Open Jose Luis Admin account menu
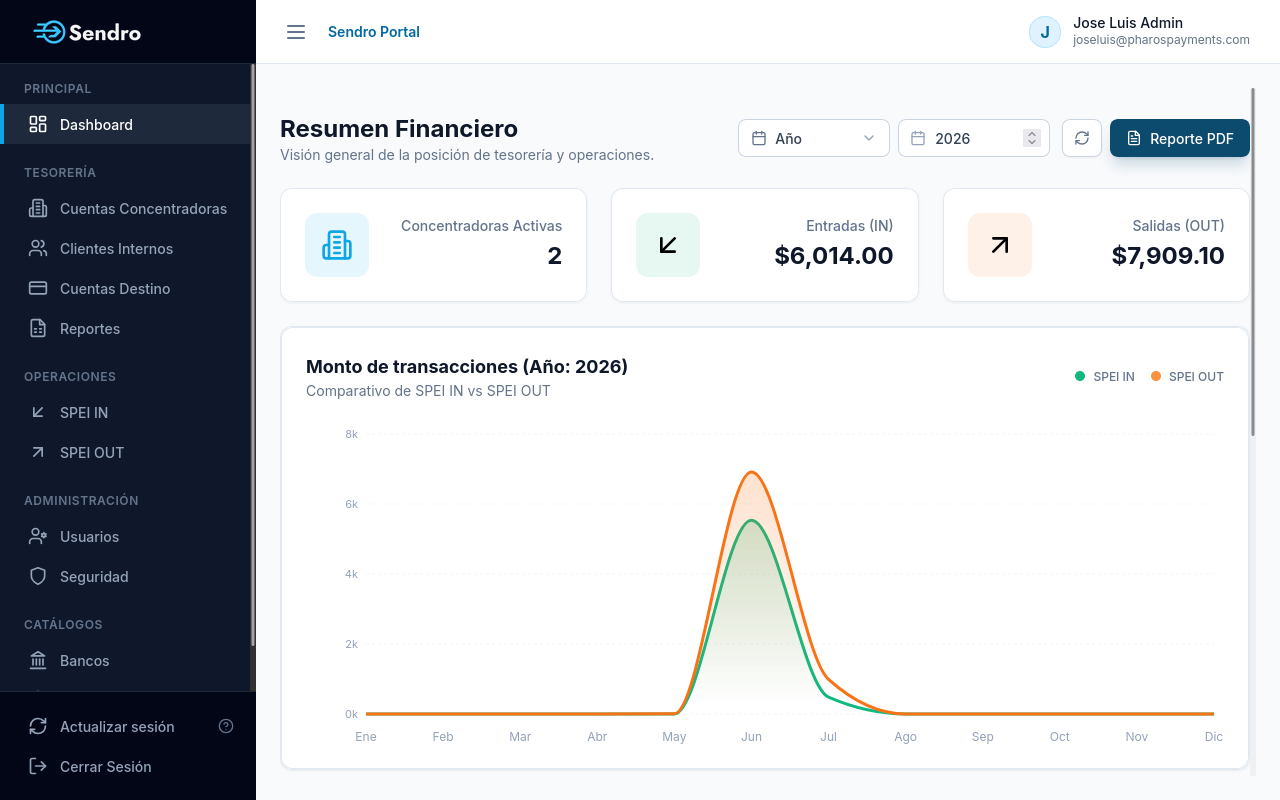Image resolution: width=1280 pixels, height=800 pixels. (x=1140, y=32)
